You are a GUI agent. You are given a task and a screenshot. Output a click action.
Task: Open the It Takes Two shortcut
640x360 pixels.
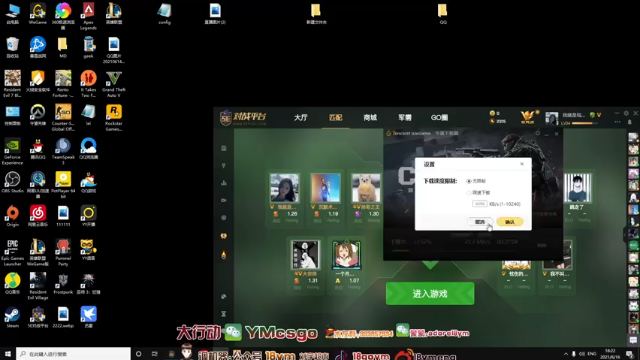[88, 84]
